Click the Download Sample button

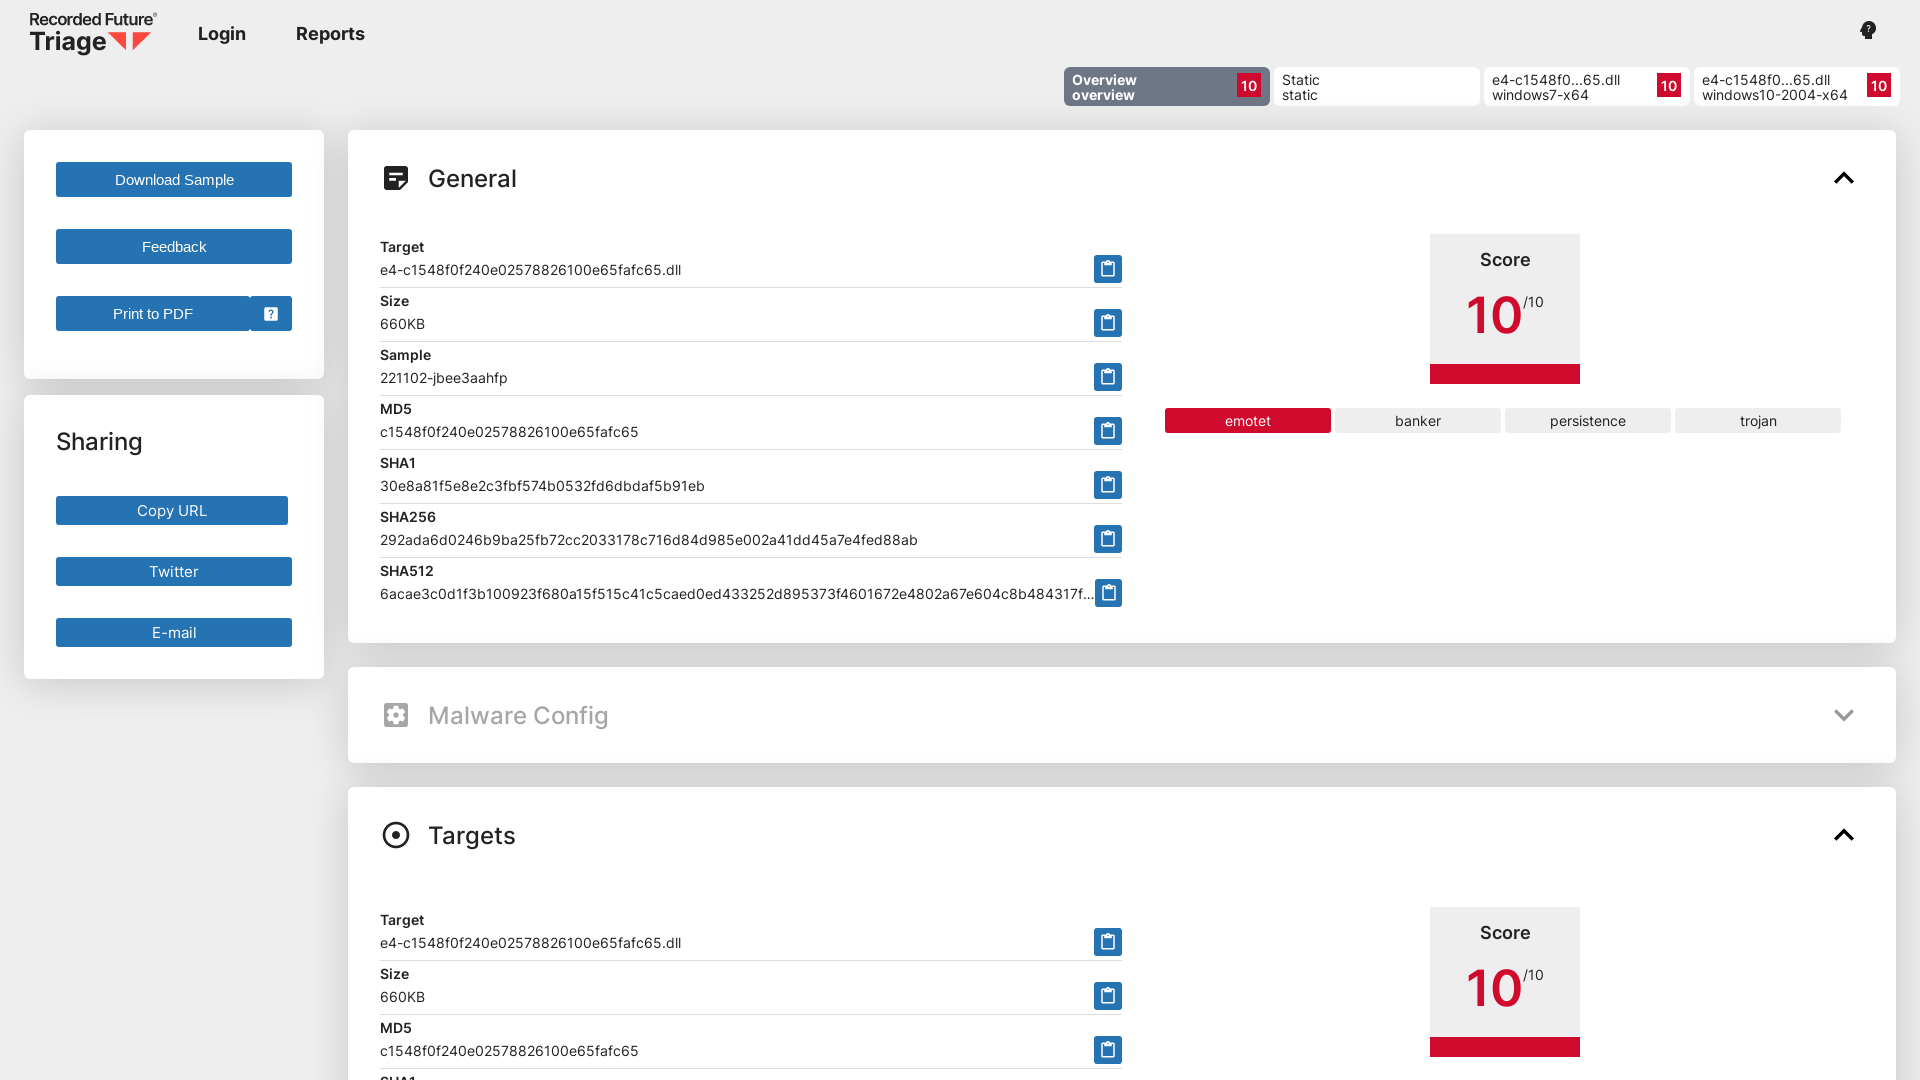pyautogui.click(x=173, y=179)
